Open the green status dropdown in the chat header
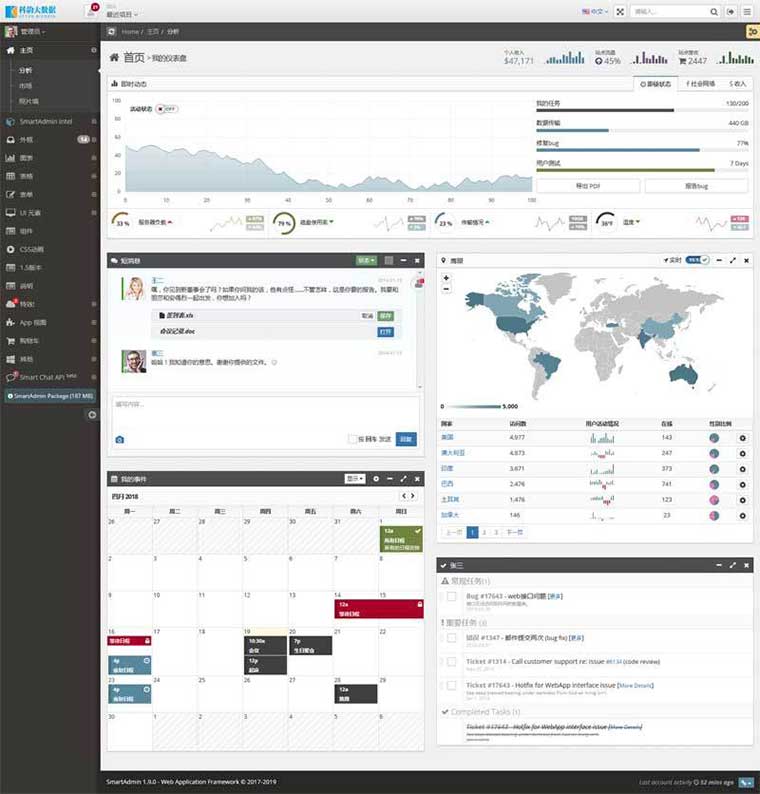The height and width of the screenshot is (794, 760). click(x=366, y=260)
